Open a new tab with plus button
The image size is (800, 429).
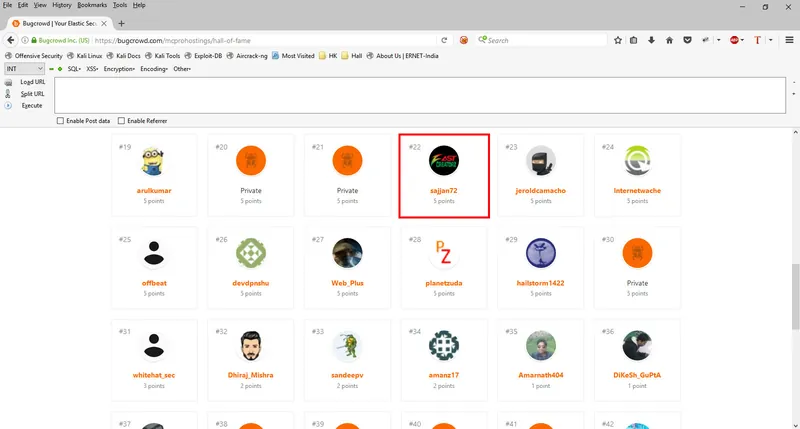[121, 23]
